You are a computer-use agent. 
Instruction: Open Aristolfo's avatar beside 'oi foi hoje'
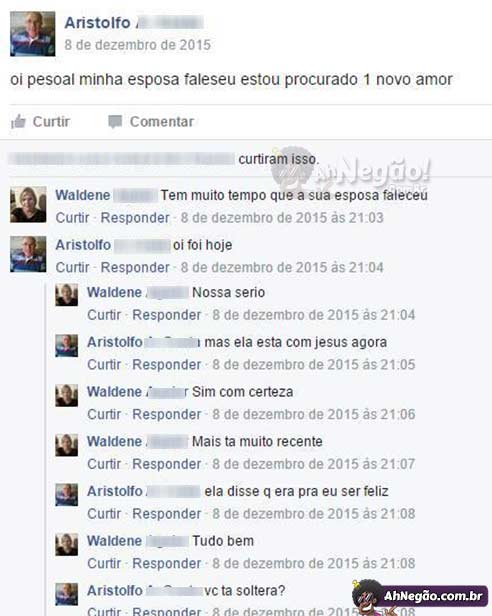28,254
